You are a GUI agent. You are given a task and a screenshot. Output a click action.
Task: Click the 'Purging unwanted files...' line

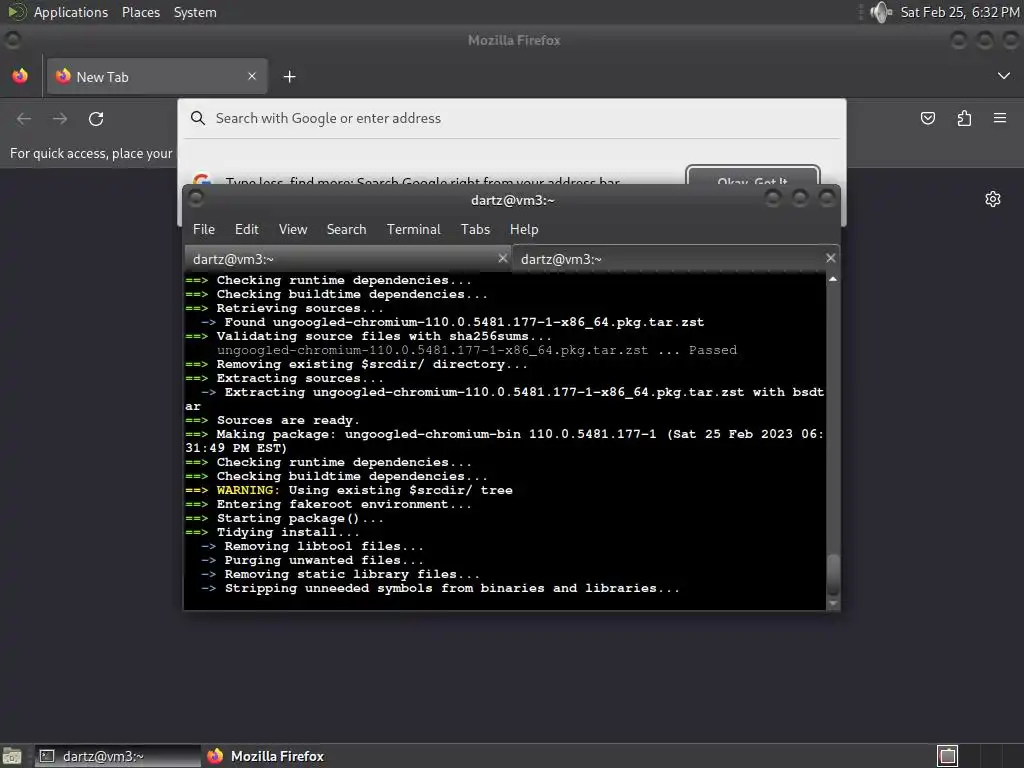[x=312, y=560]
